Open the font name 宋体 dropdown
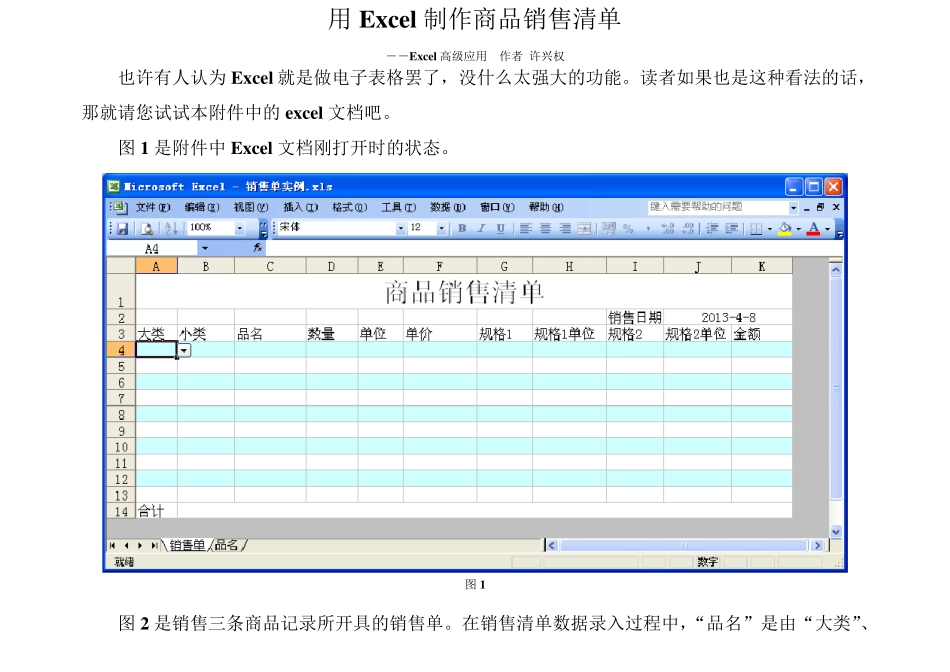Screen dimensions: 950x672 point(400,228)
